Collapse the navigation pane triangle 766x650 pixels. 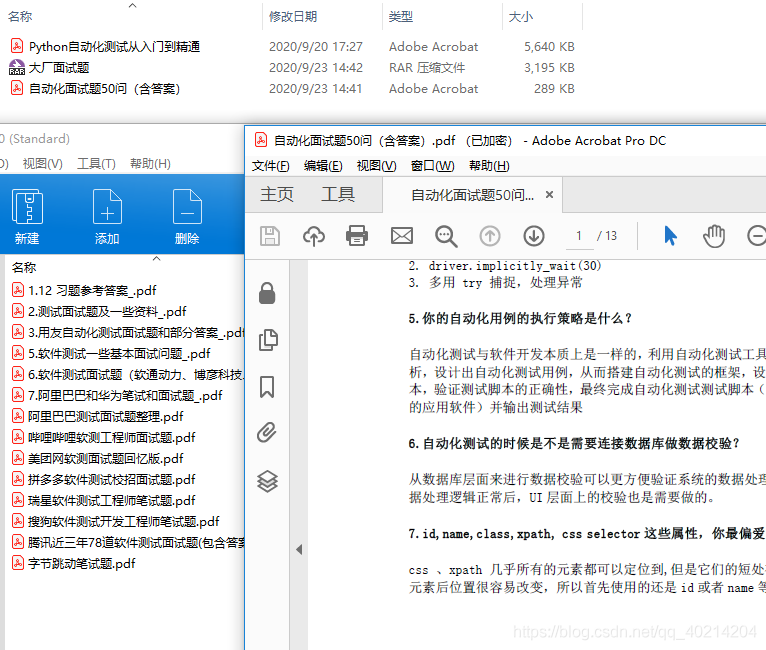pyautogui.click(x=299, y=549)
